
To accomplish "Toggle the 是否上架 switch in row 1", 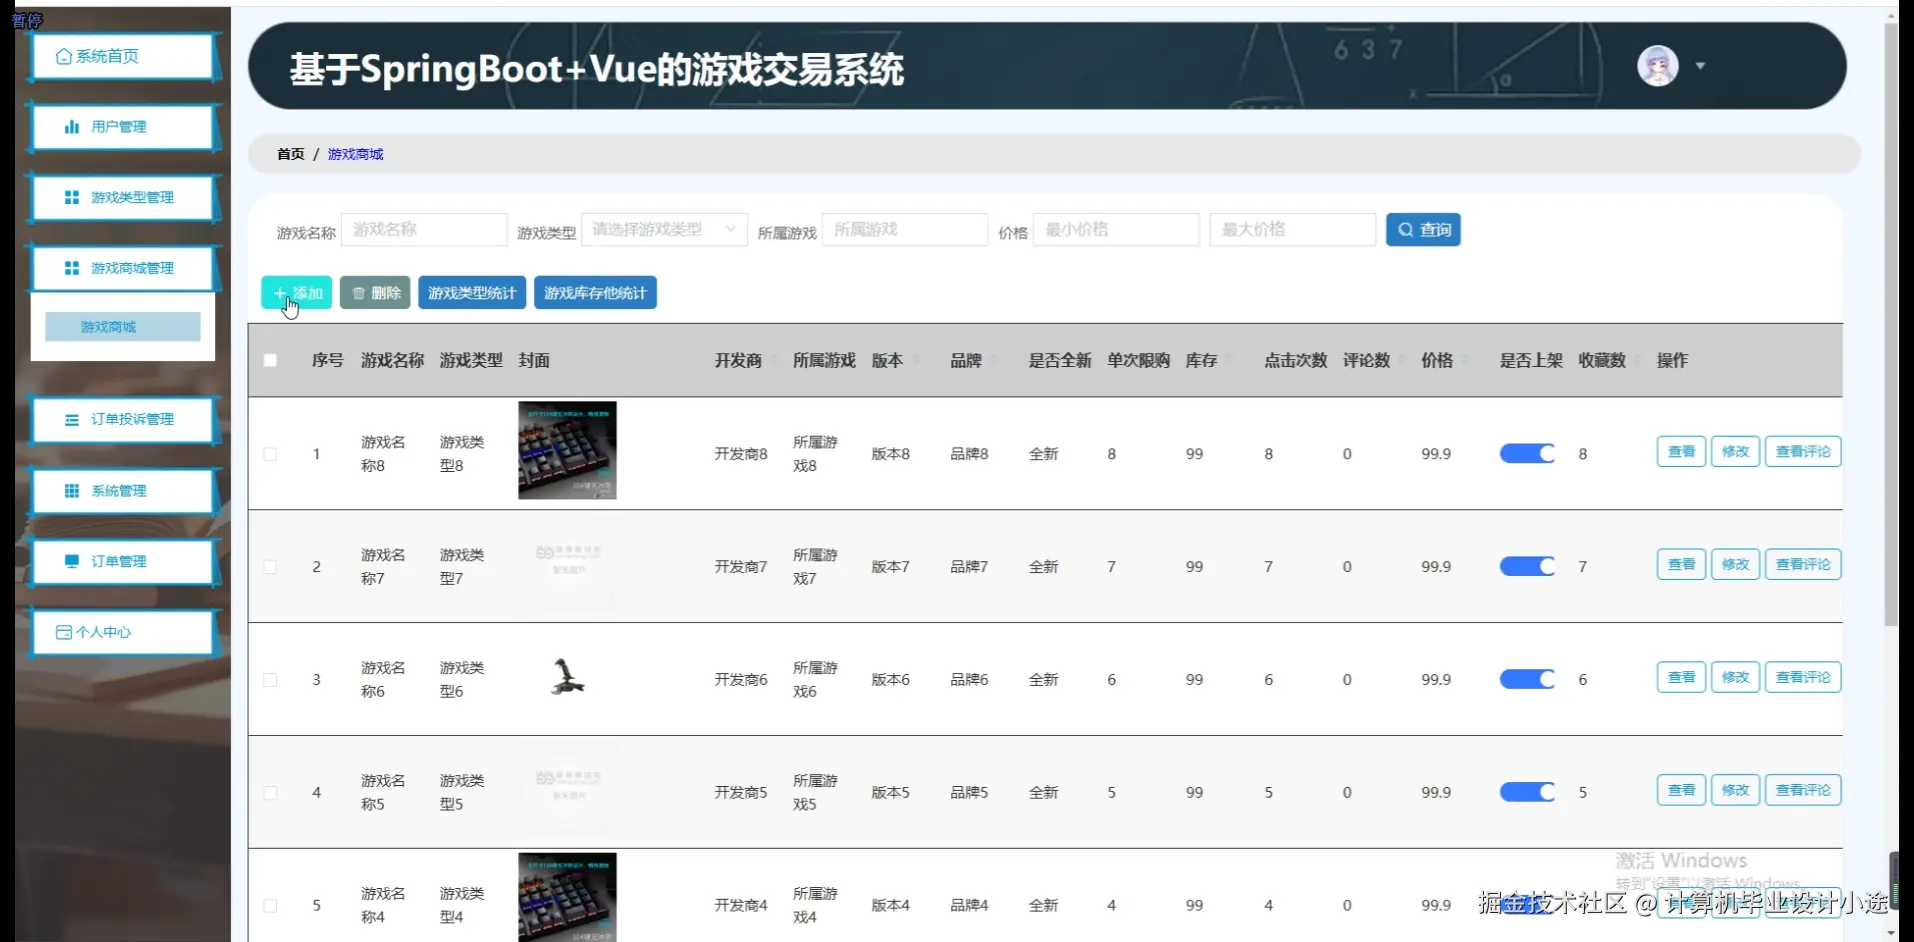I will [x=1527, y=452].
